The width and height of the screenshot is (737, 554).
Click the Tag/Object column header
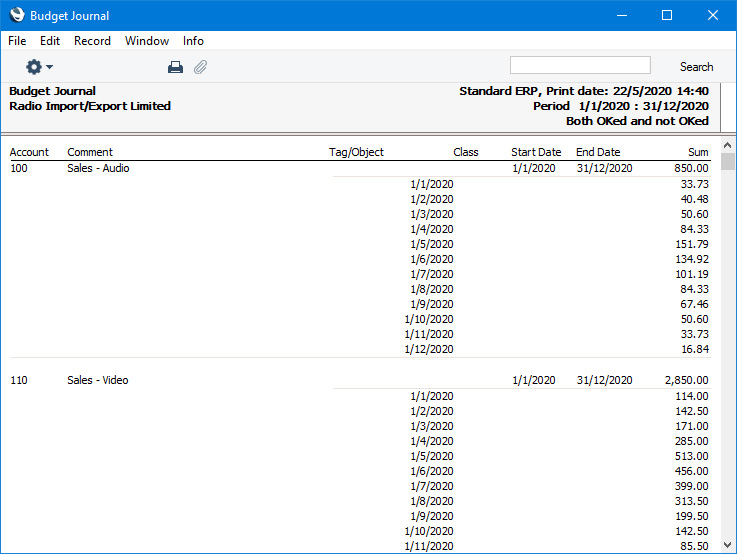click(x=356, y=152)
